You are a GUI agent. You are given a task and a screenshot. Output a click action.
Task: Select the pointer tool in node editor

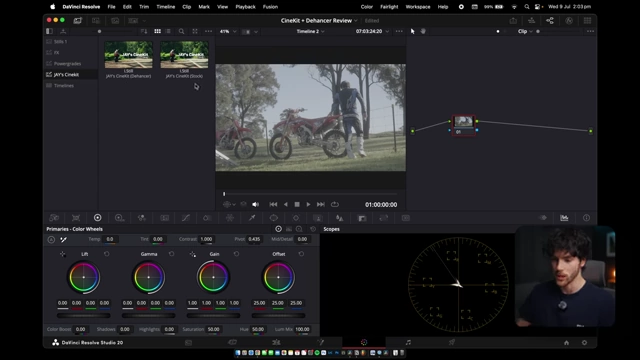[412, 31]
